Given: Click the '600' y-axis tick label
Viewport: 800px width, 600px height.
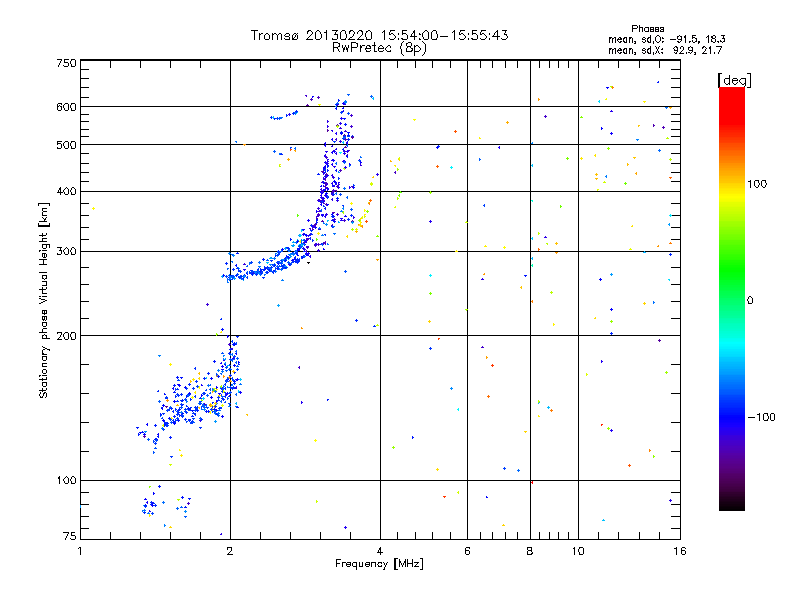Looking at the screenshot, I should 66,107.
